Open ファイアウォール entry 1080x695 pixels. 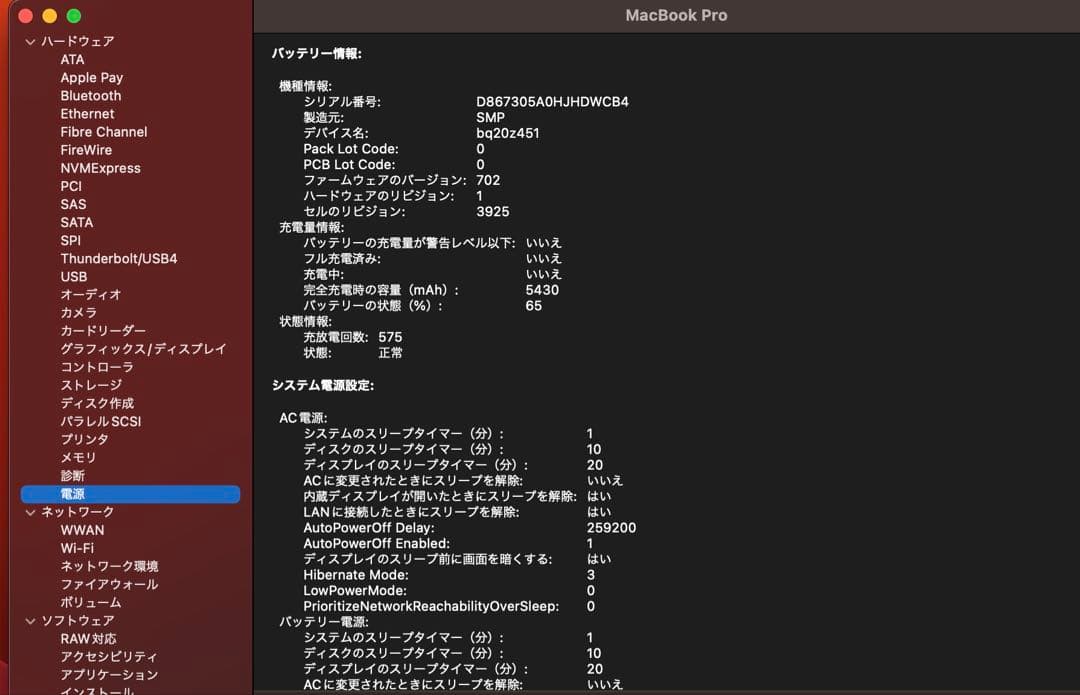coord(109,584)
